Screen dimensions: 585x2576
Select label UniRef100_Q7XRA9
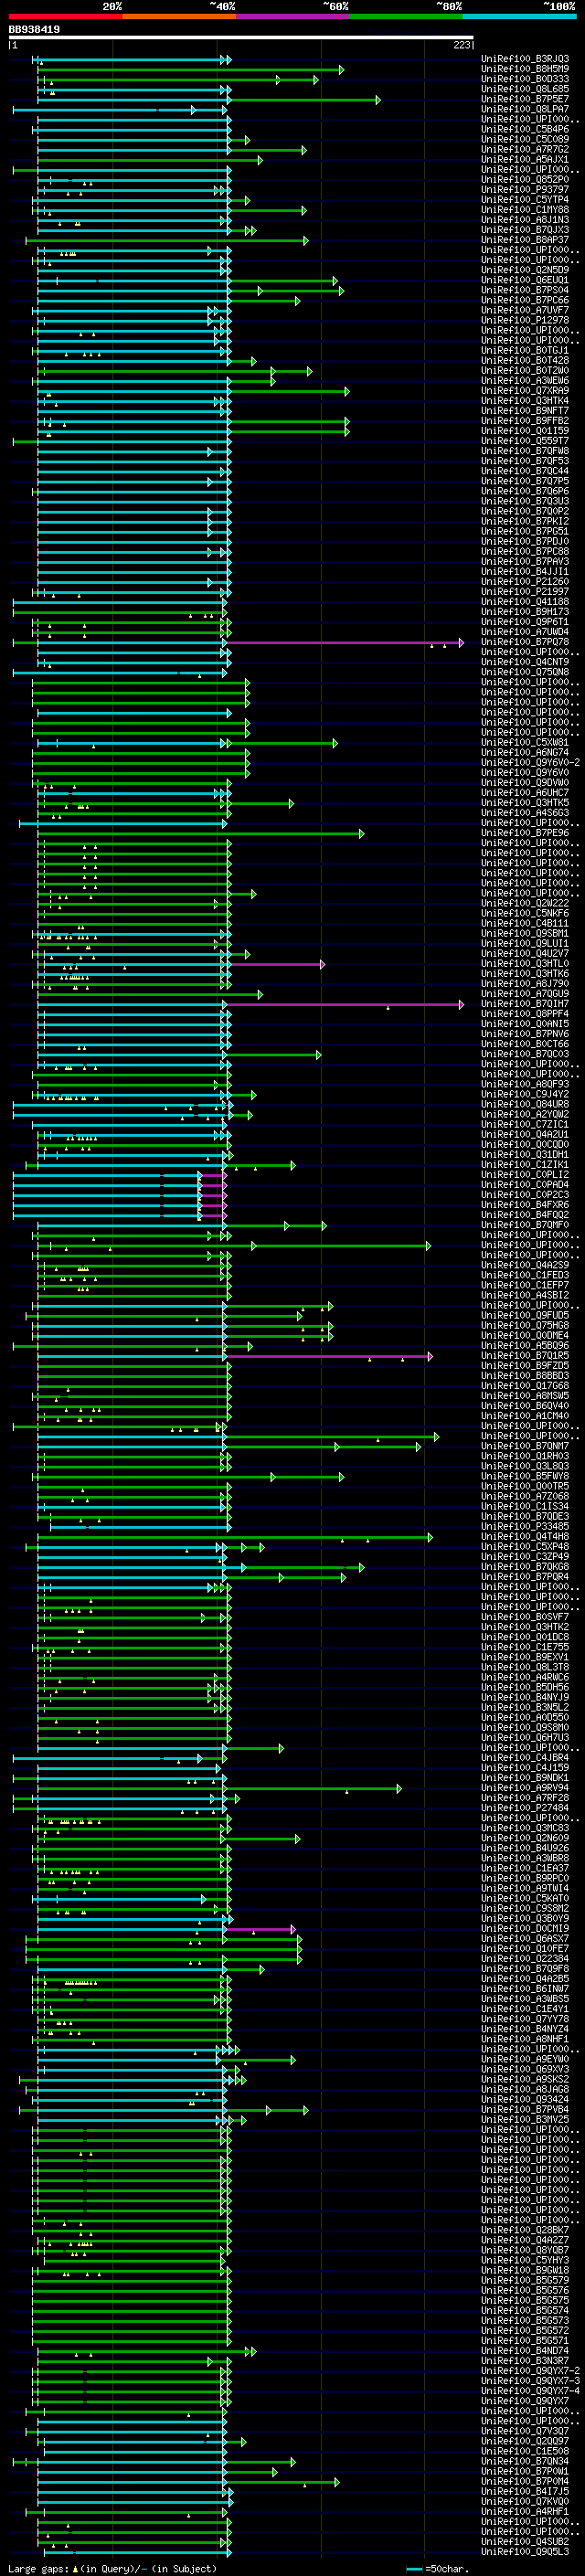pos(525,391)
